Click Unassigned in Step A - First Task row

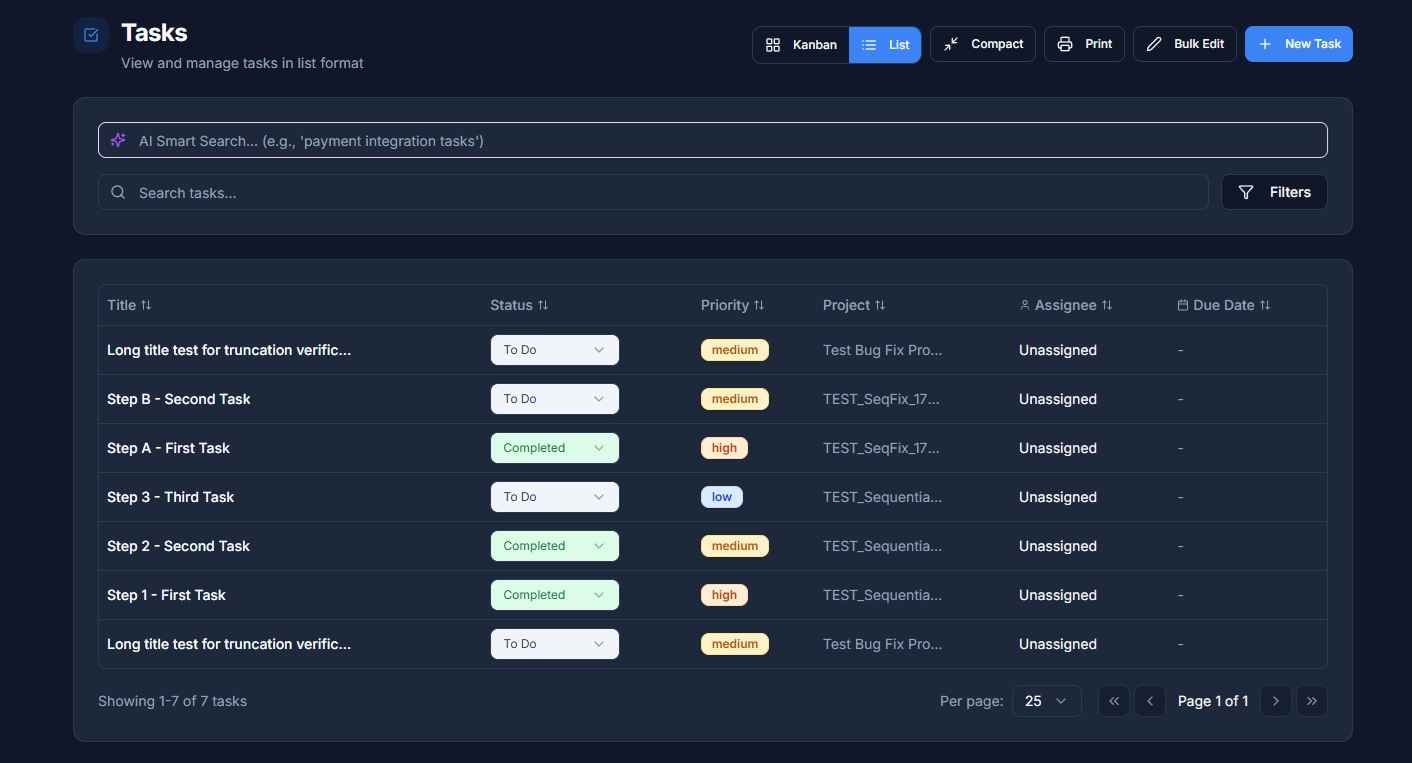pyautogui.click(x=1058, y=448)
